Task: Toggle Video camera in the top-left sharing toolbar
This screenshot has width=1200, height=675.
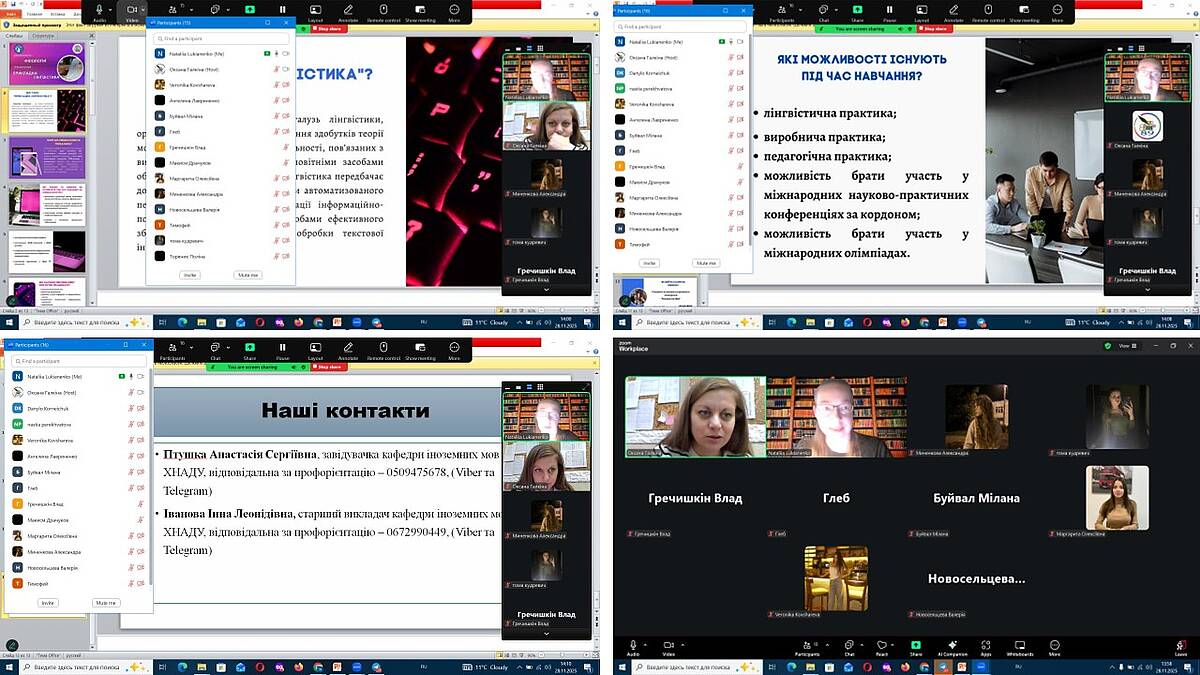Action: click(131, 11)
